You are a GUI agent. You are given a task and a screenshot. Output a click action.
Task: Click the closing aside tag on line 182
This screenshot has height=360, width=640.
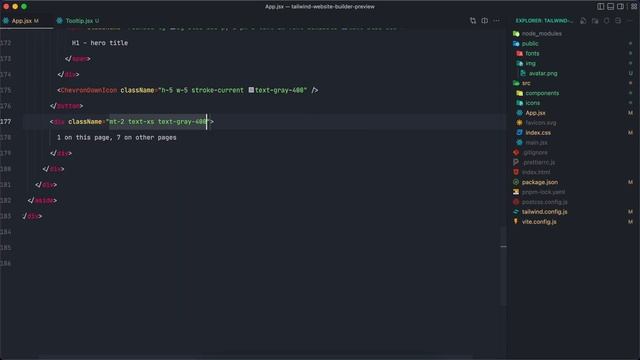42,200
